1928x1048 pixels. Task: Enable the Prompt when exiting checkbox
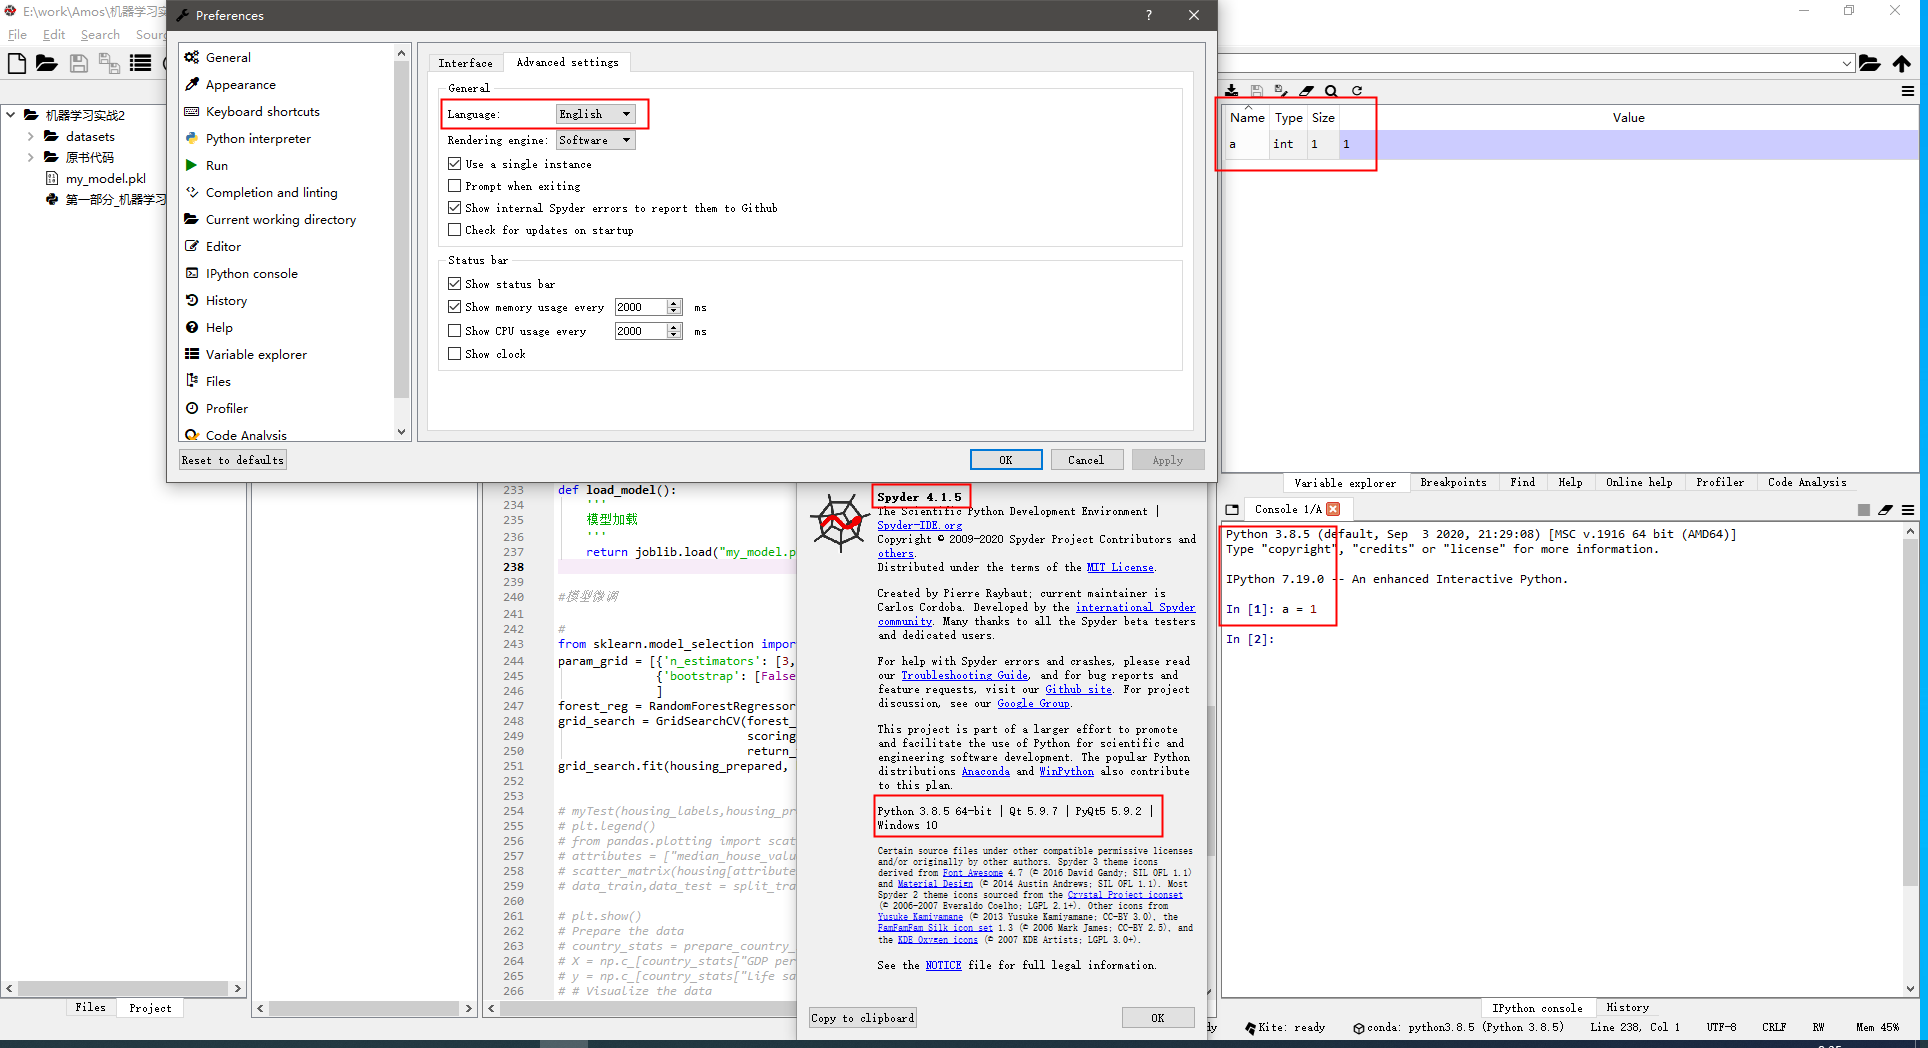(455, 185)
